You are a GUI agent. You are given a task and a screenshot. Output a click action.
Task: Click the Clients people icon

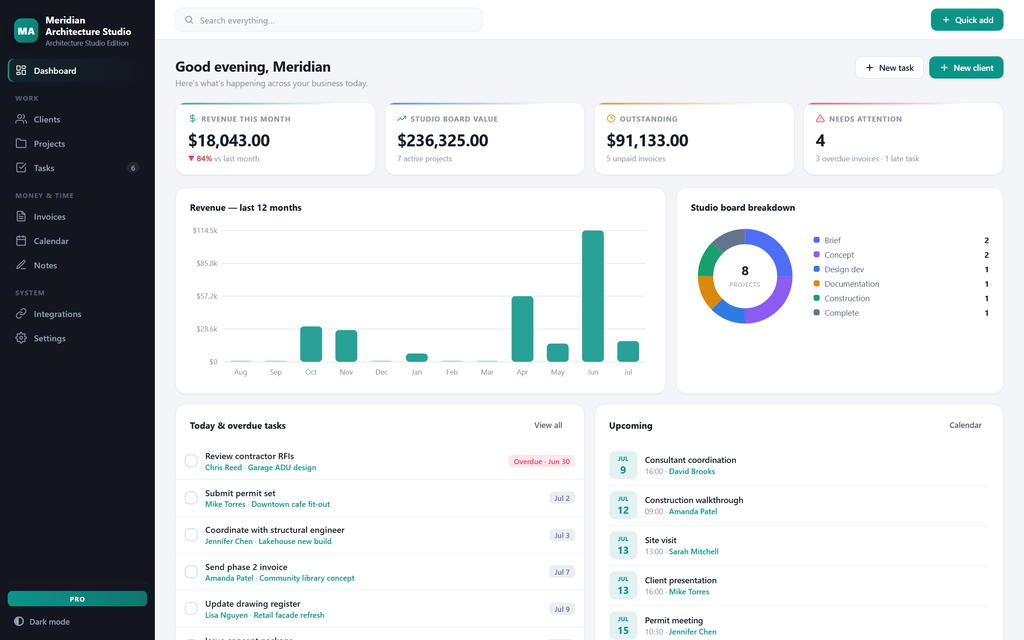click(x=21, y=119)
